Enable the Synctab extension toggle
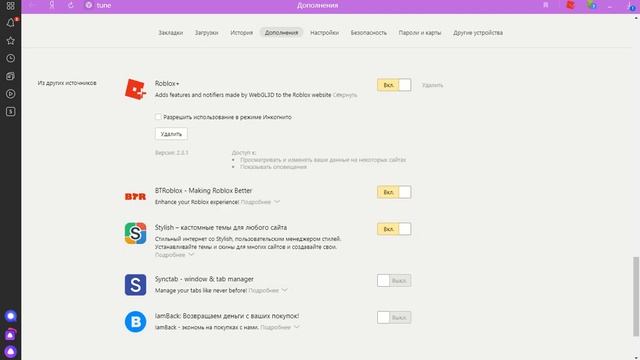This screenshot has width=640, height=360. pos(394,281)
